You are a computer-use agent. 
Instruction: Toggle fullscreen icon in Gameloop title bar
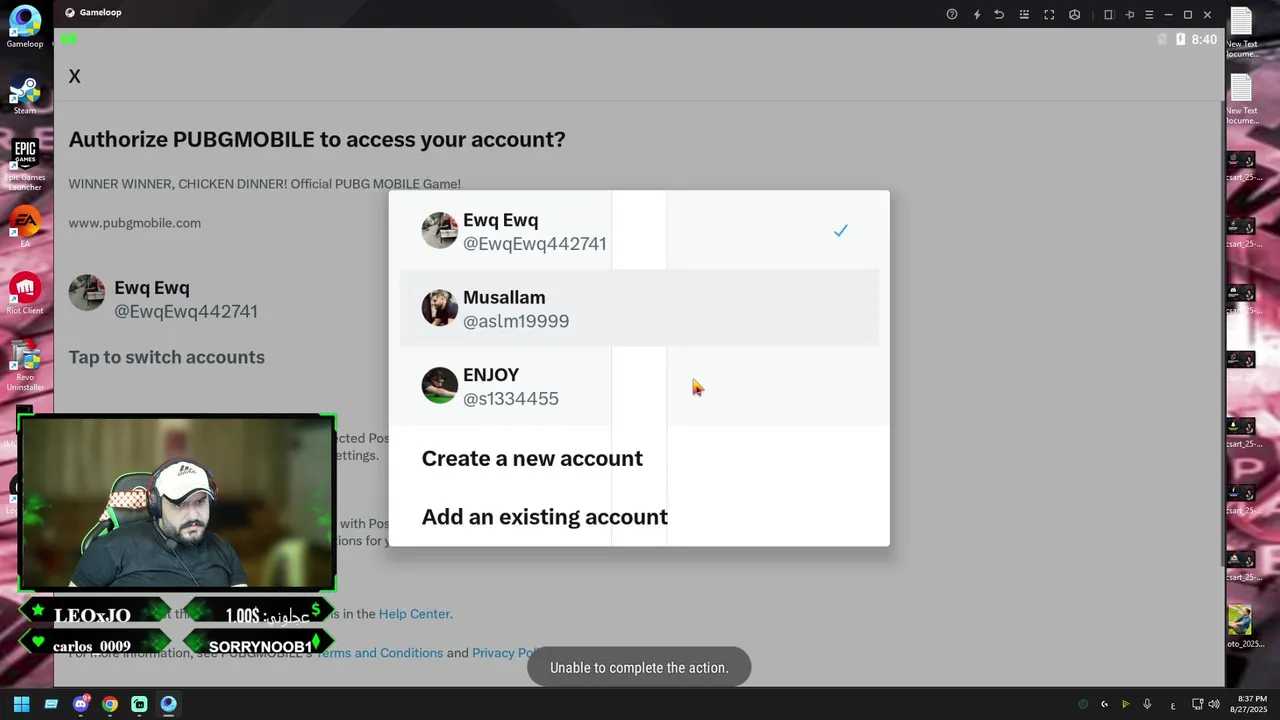coord(1049,14)
